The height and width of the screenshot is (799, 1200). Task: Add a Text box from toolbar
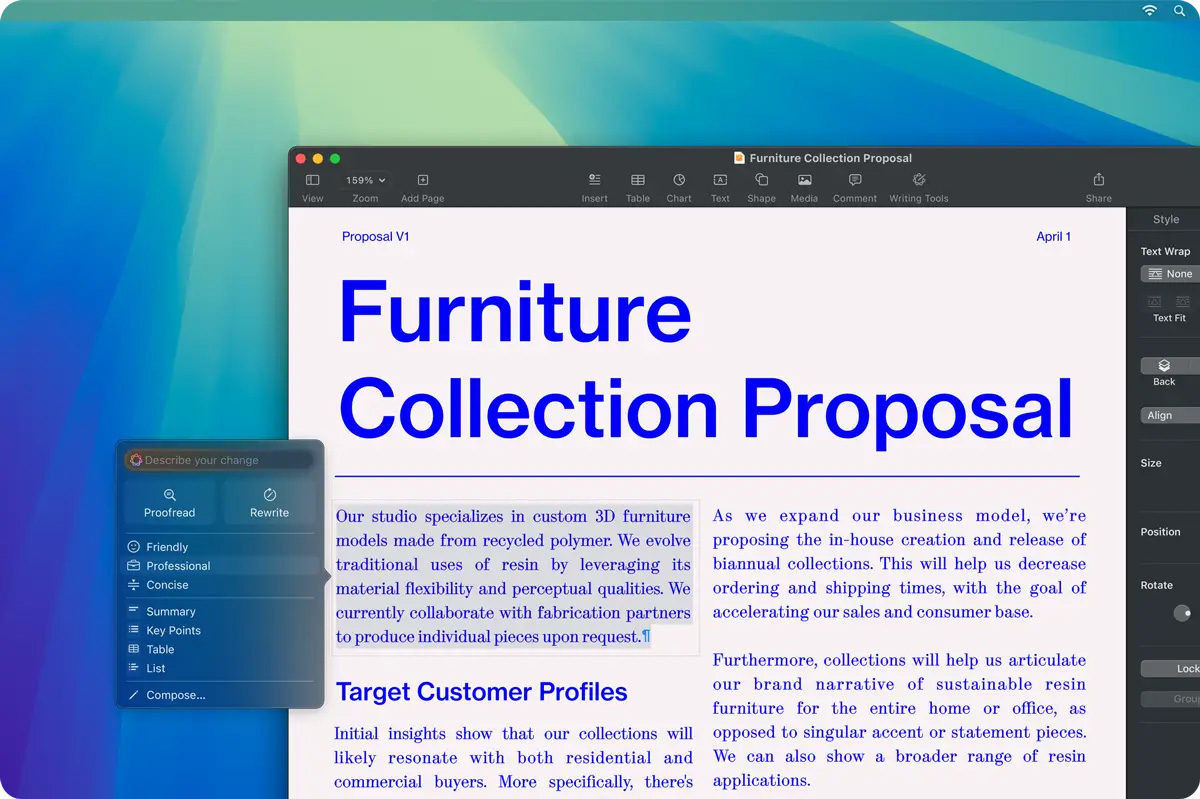[720, 180]
